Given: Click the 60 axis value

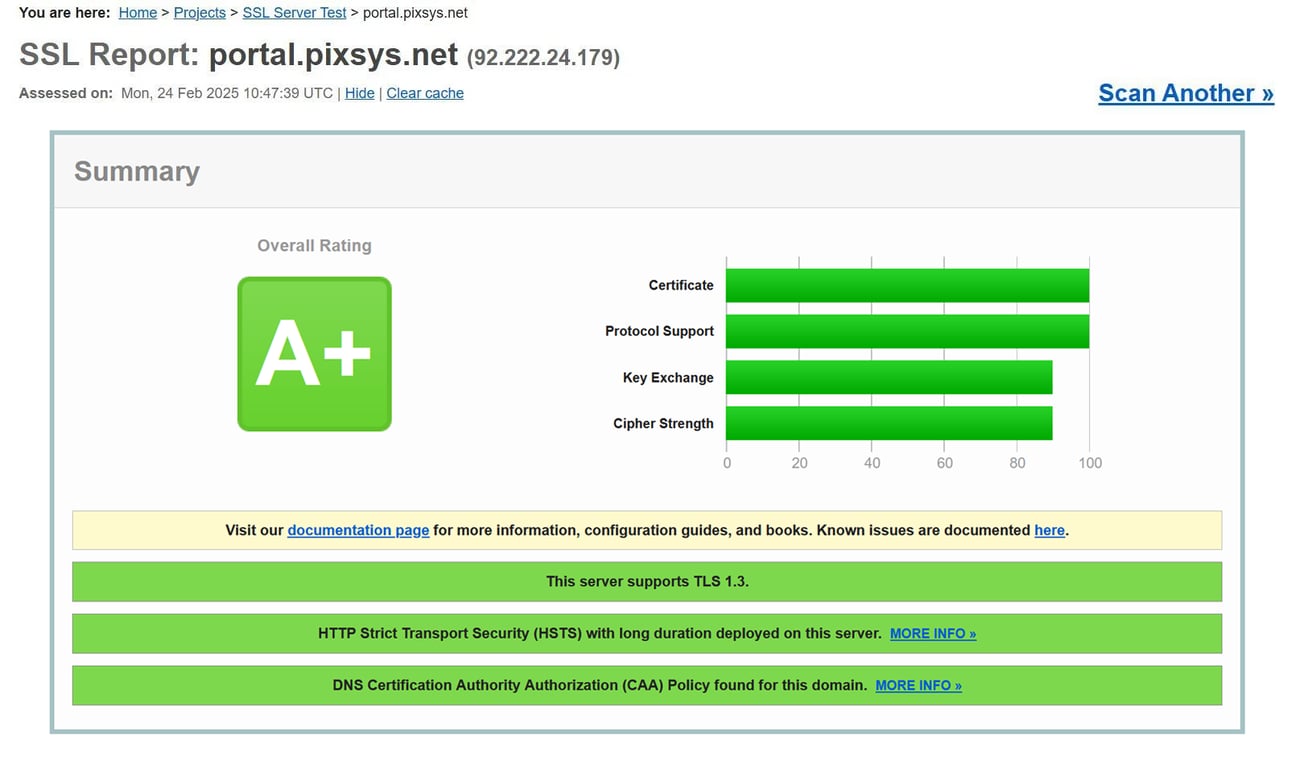Looking at the screenshot, I should 945,463.
